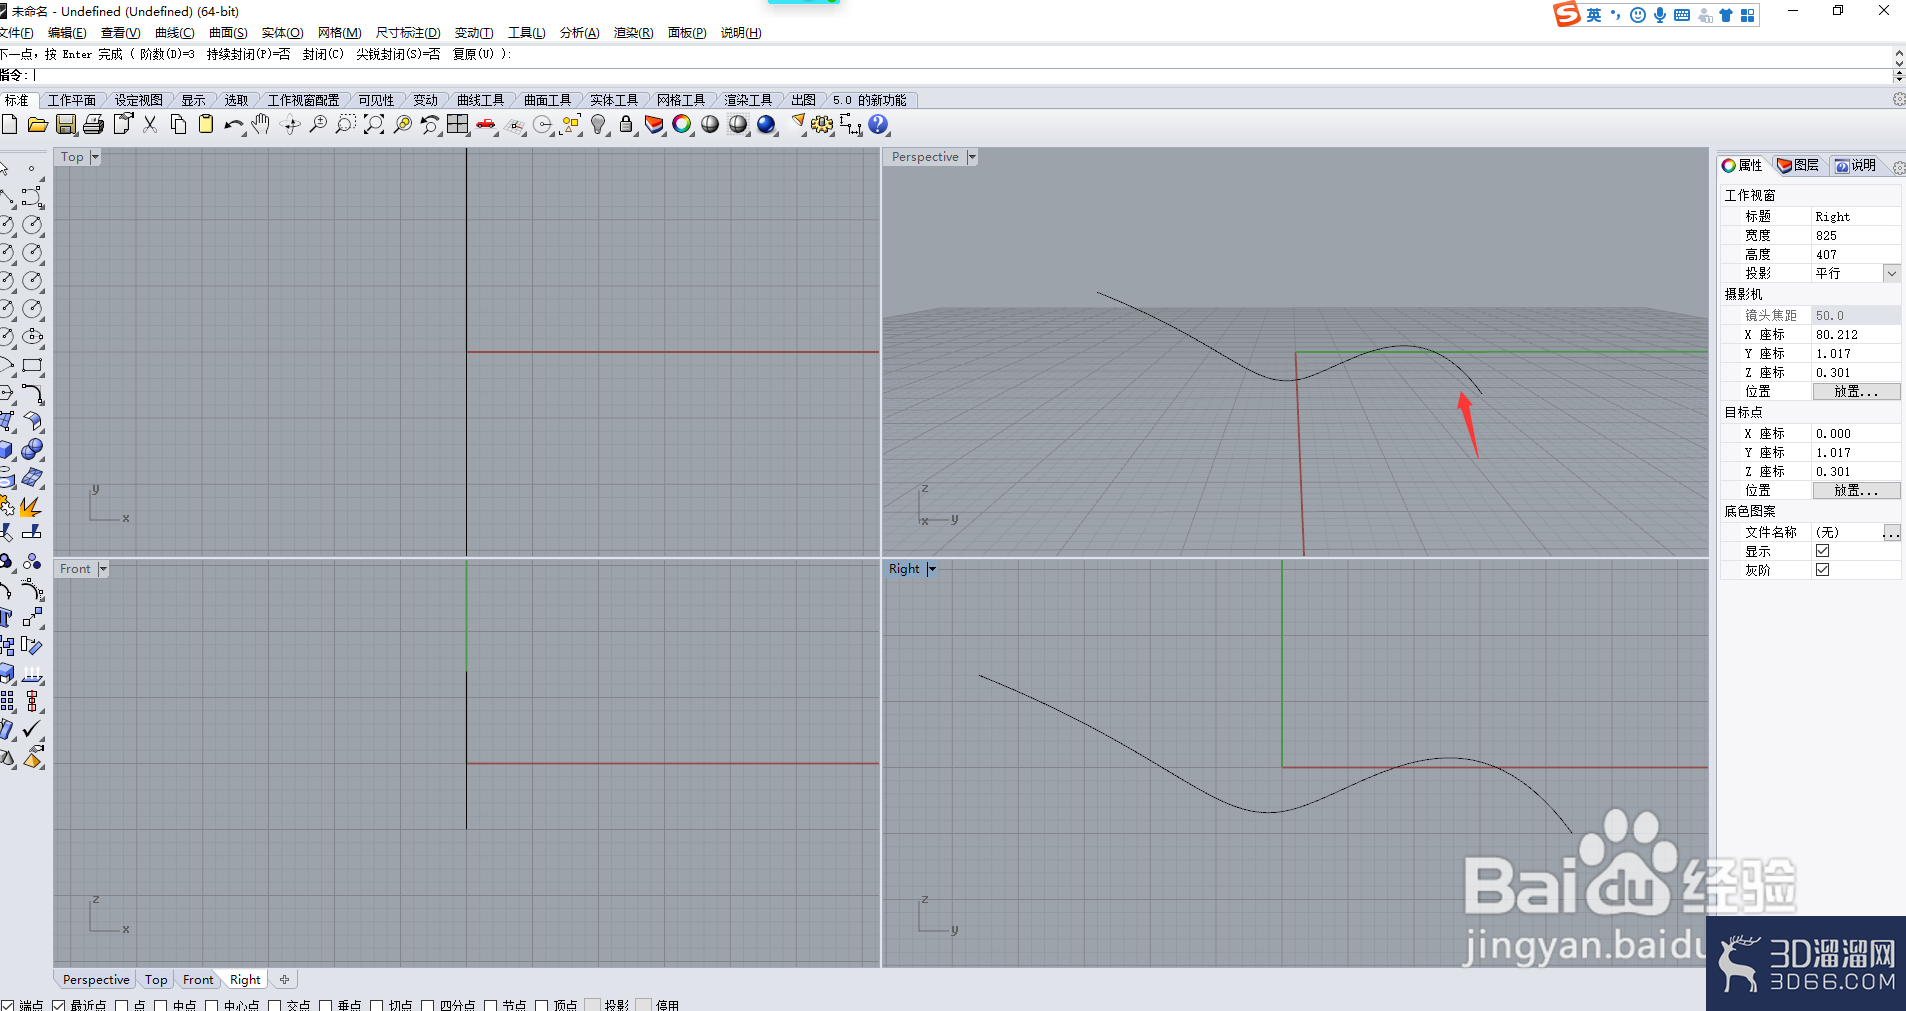Activate the Pan hand tool
The image size is (1906, 1011).
click(x=262, y=124)
